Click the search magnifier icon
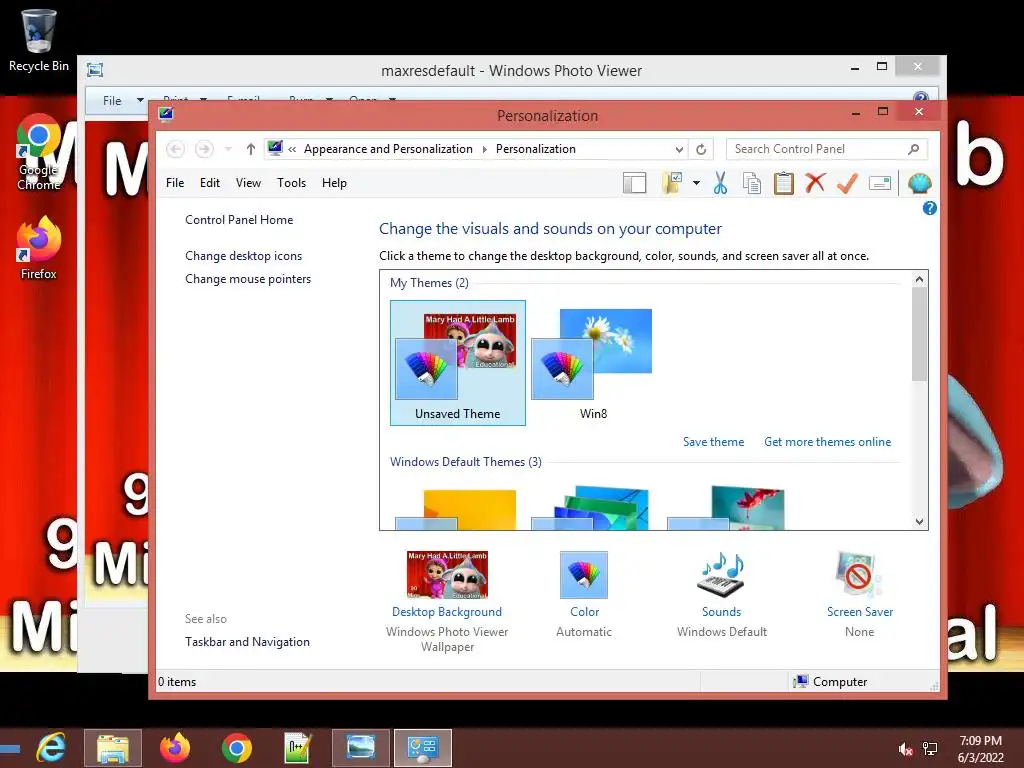1024x768 pixels. click(914, 150)
